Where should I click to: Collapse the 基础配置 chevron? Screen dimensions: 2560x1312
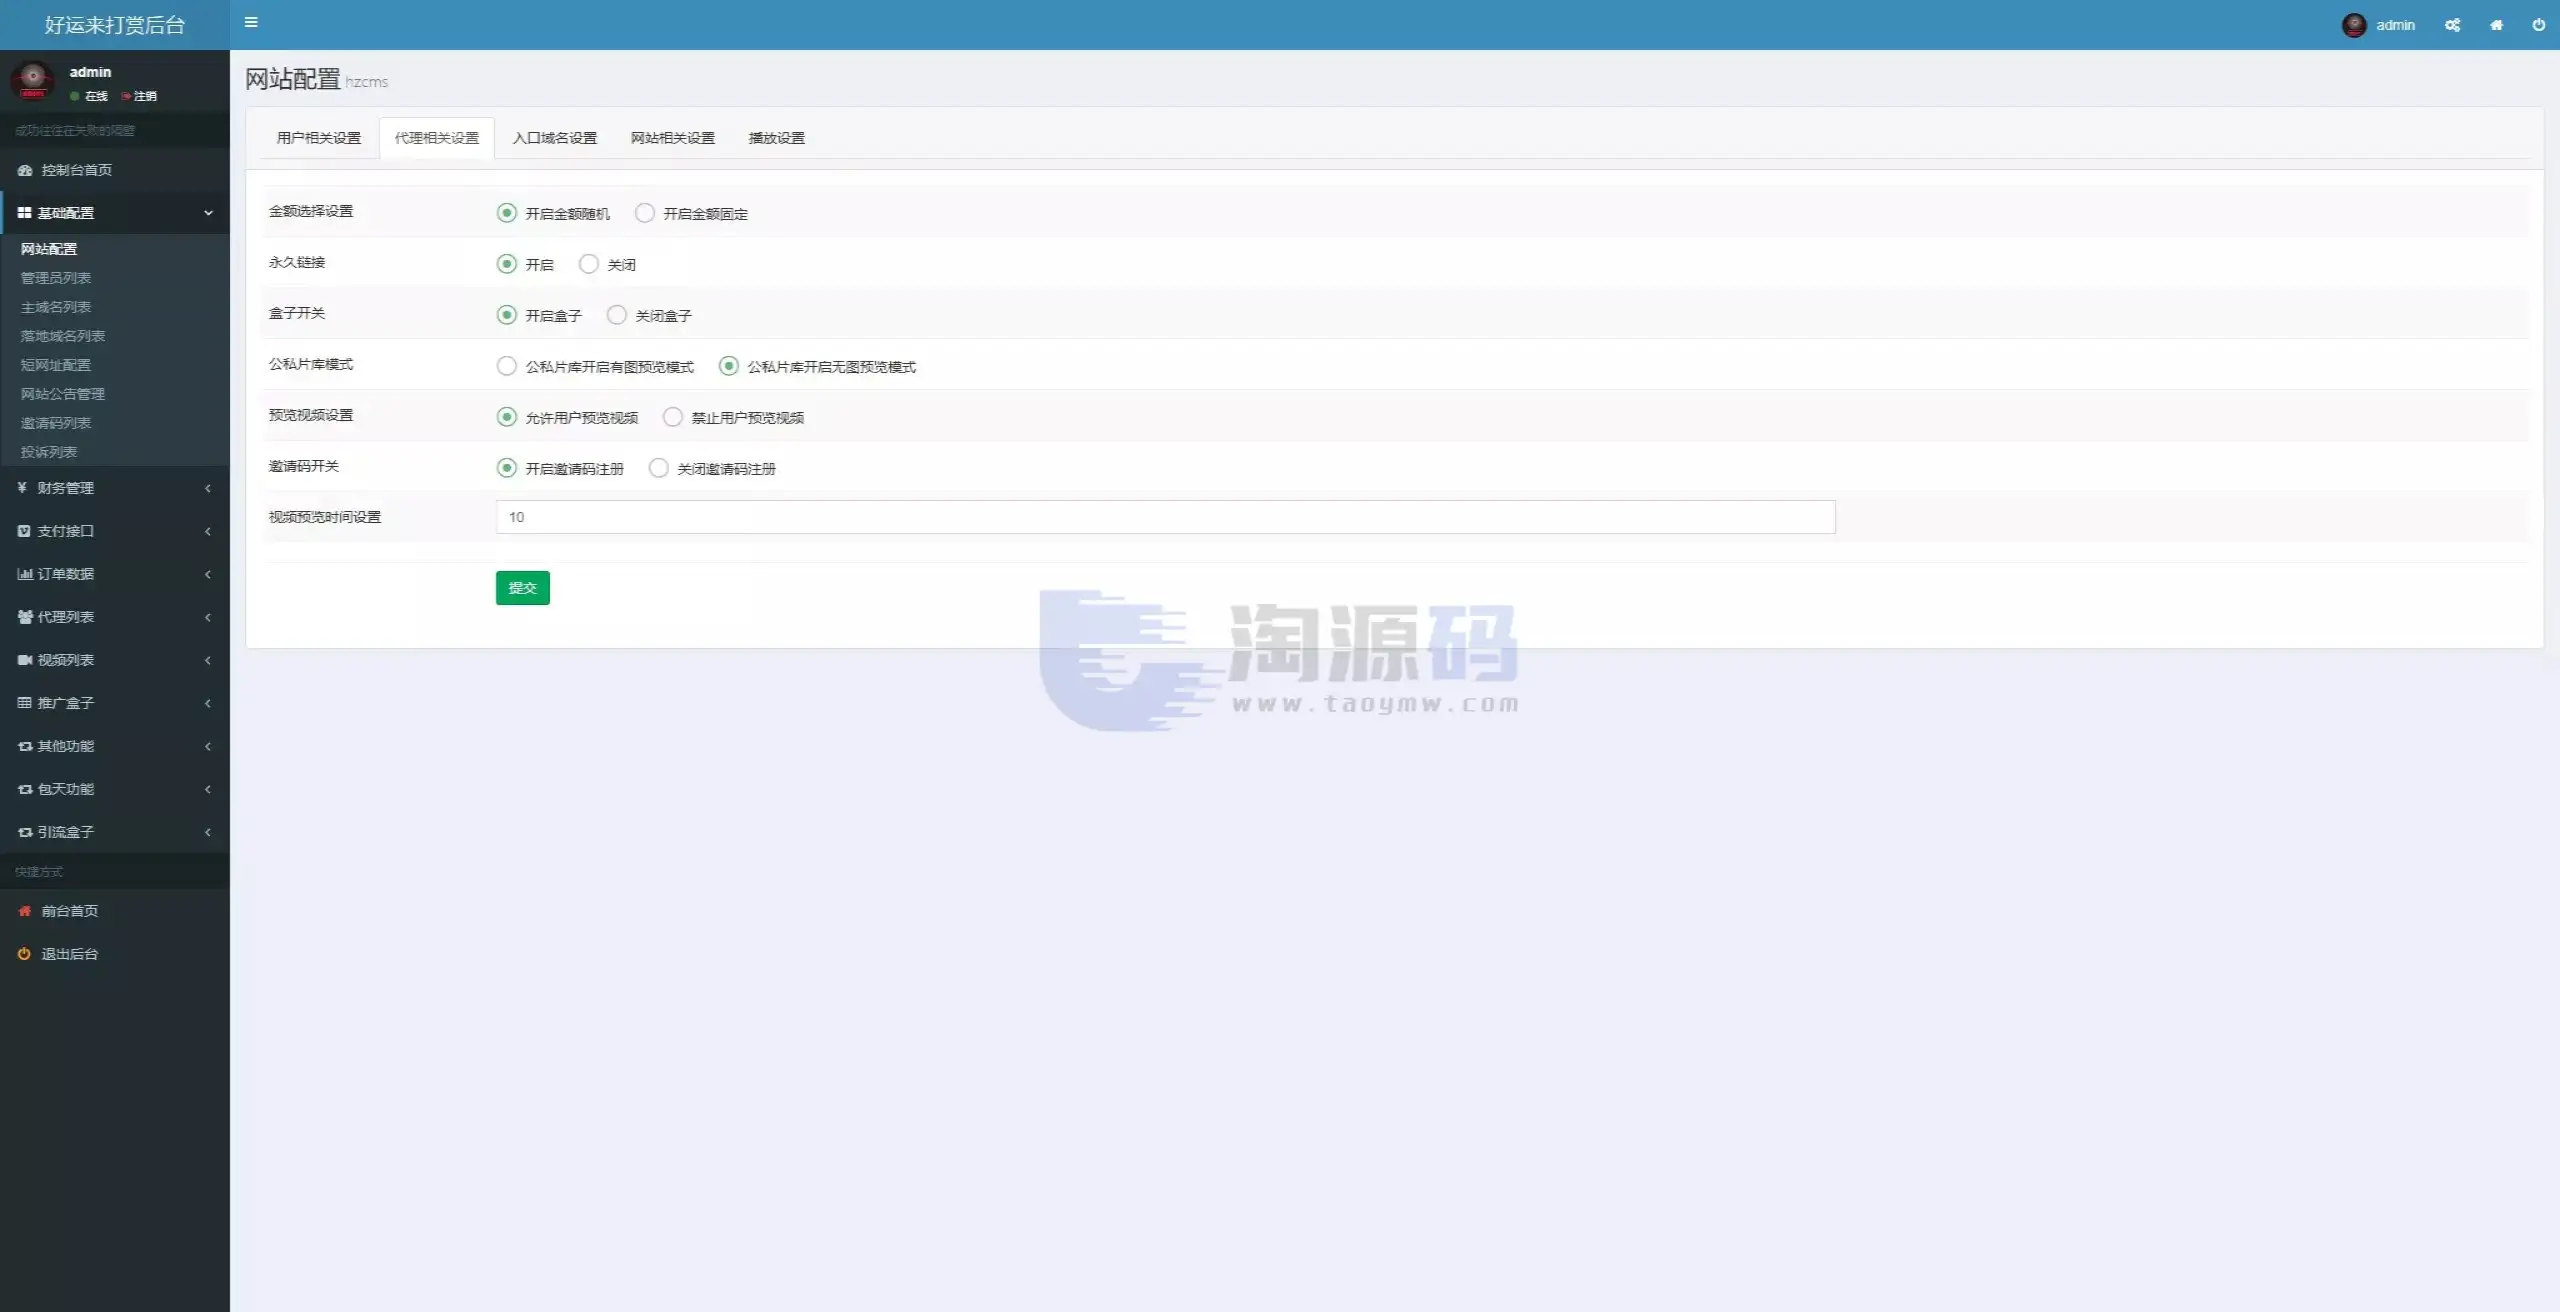coord(208,213)
